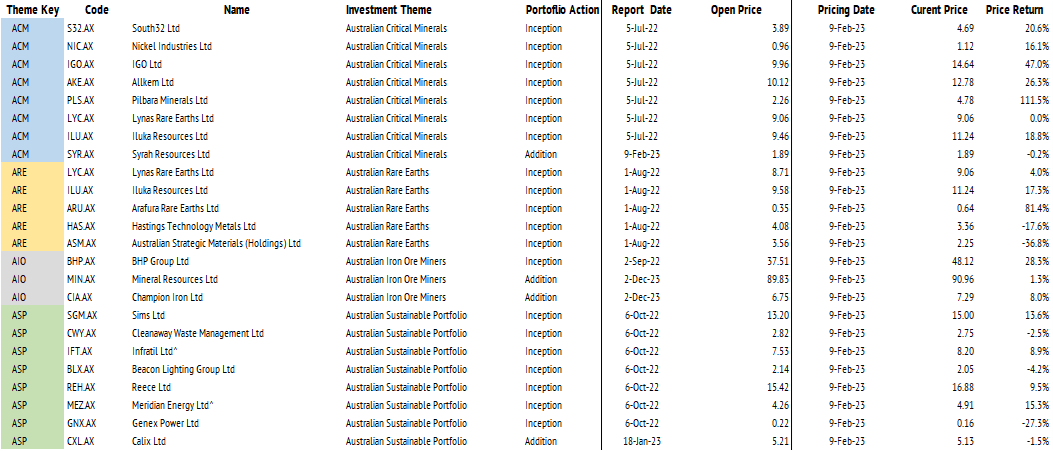Select the Hastings Technology Metals Ltd cell
This screenshot has height=451, width=1053.
[194, 226]
